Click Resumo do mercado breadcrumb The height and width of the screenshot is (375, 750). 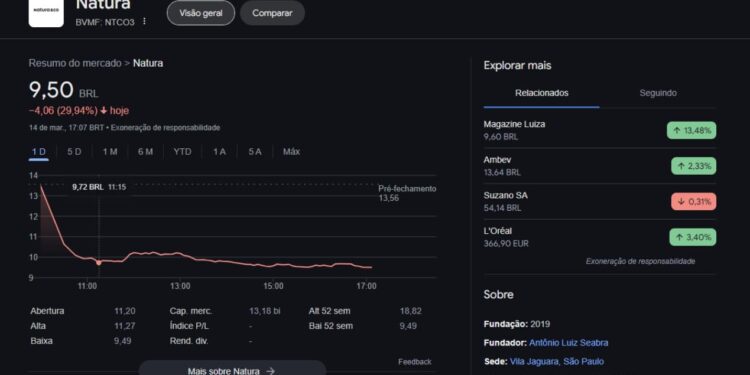pyautogui.click(x=75, y=63)
